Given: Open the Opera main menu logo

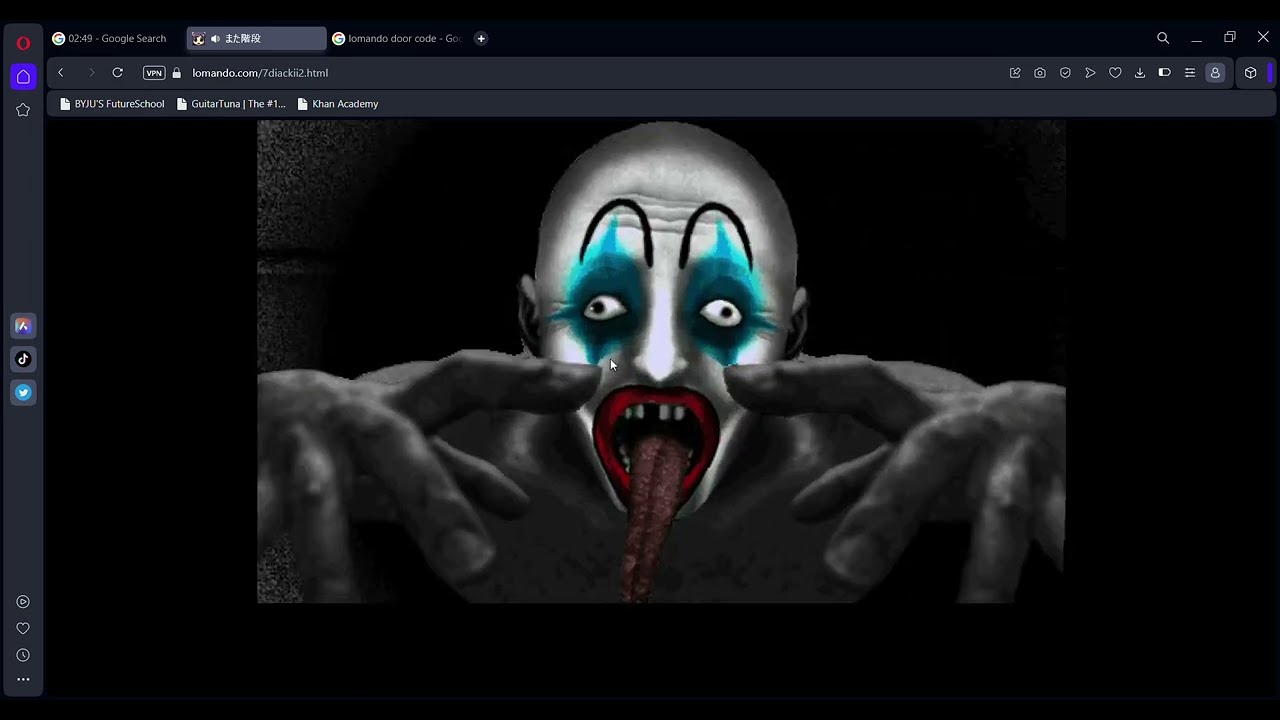Looking at the screenshot, I should pyautogui.click(x=23, y=43).
